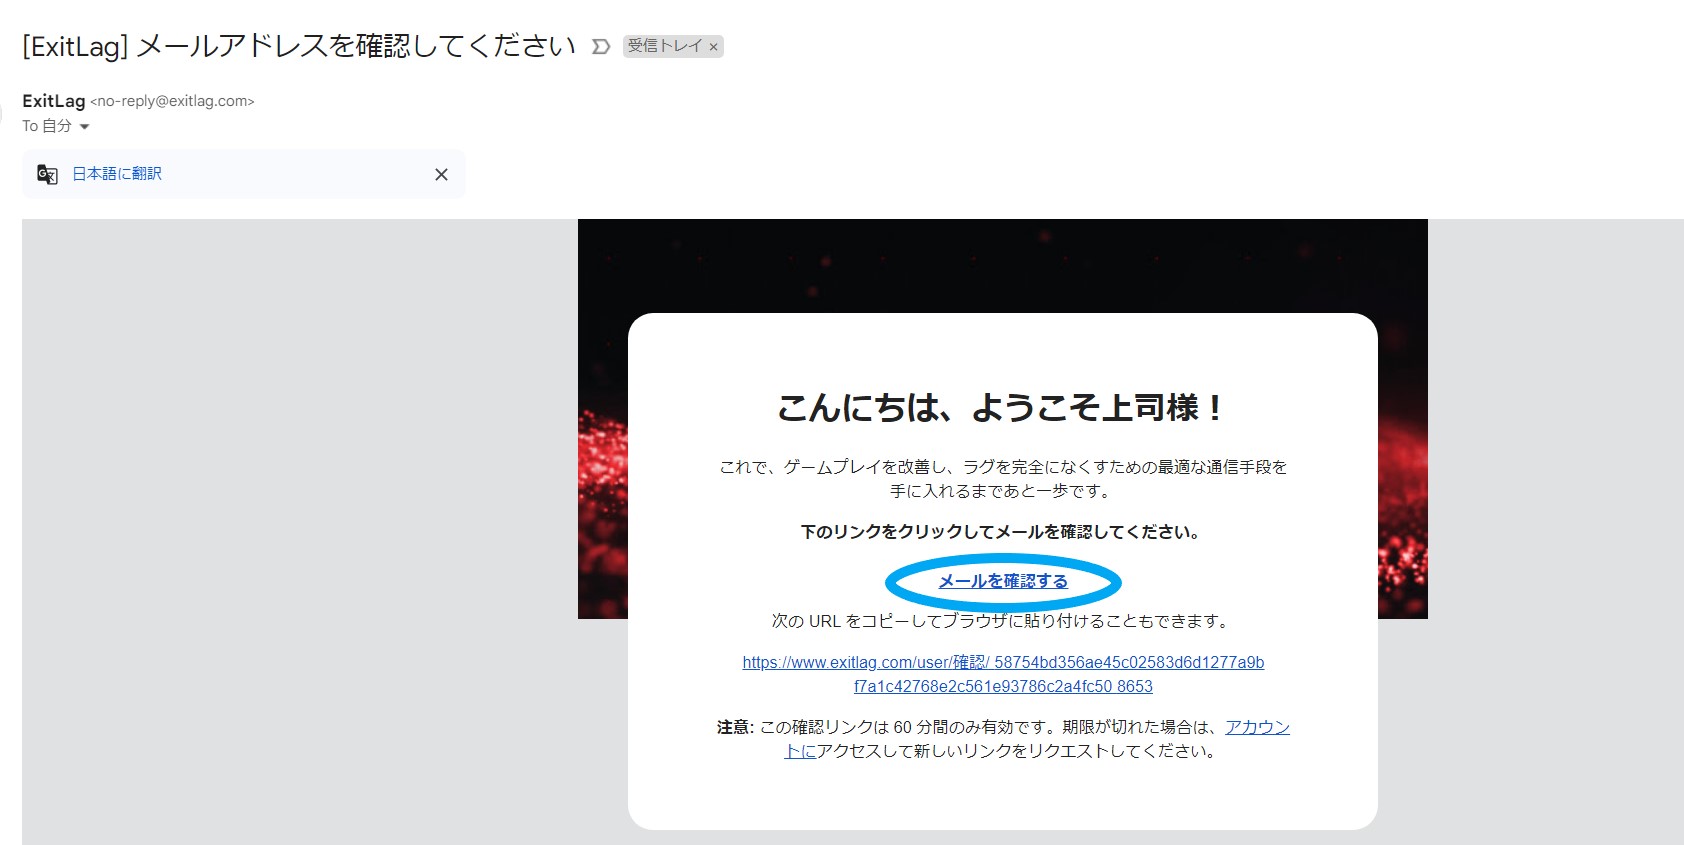Click the red particle banner image
The image size is (1684, 845).
pyautogui.click(x=1002, y=265)
